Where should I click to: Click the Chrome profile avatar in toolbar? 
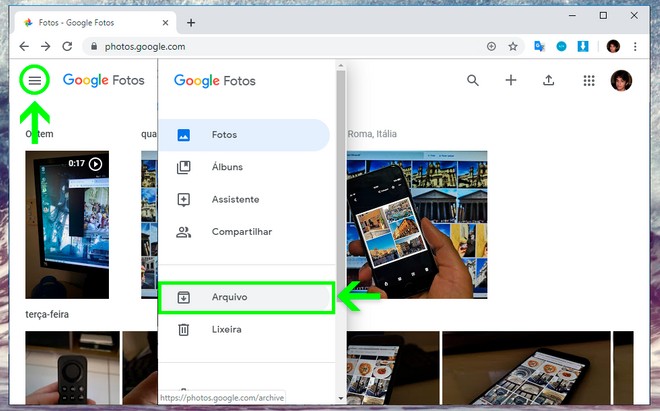click(613, 46)
